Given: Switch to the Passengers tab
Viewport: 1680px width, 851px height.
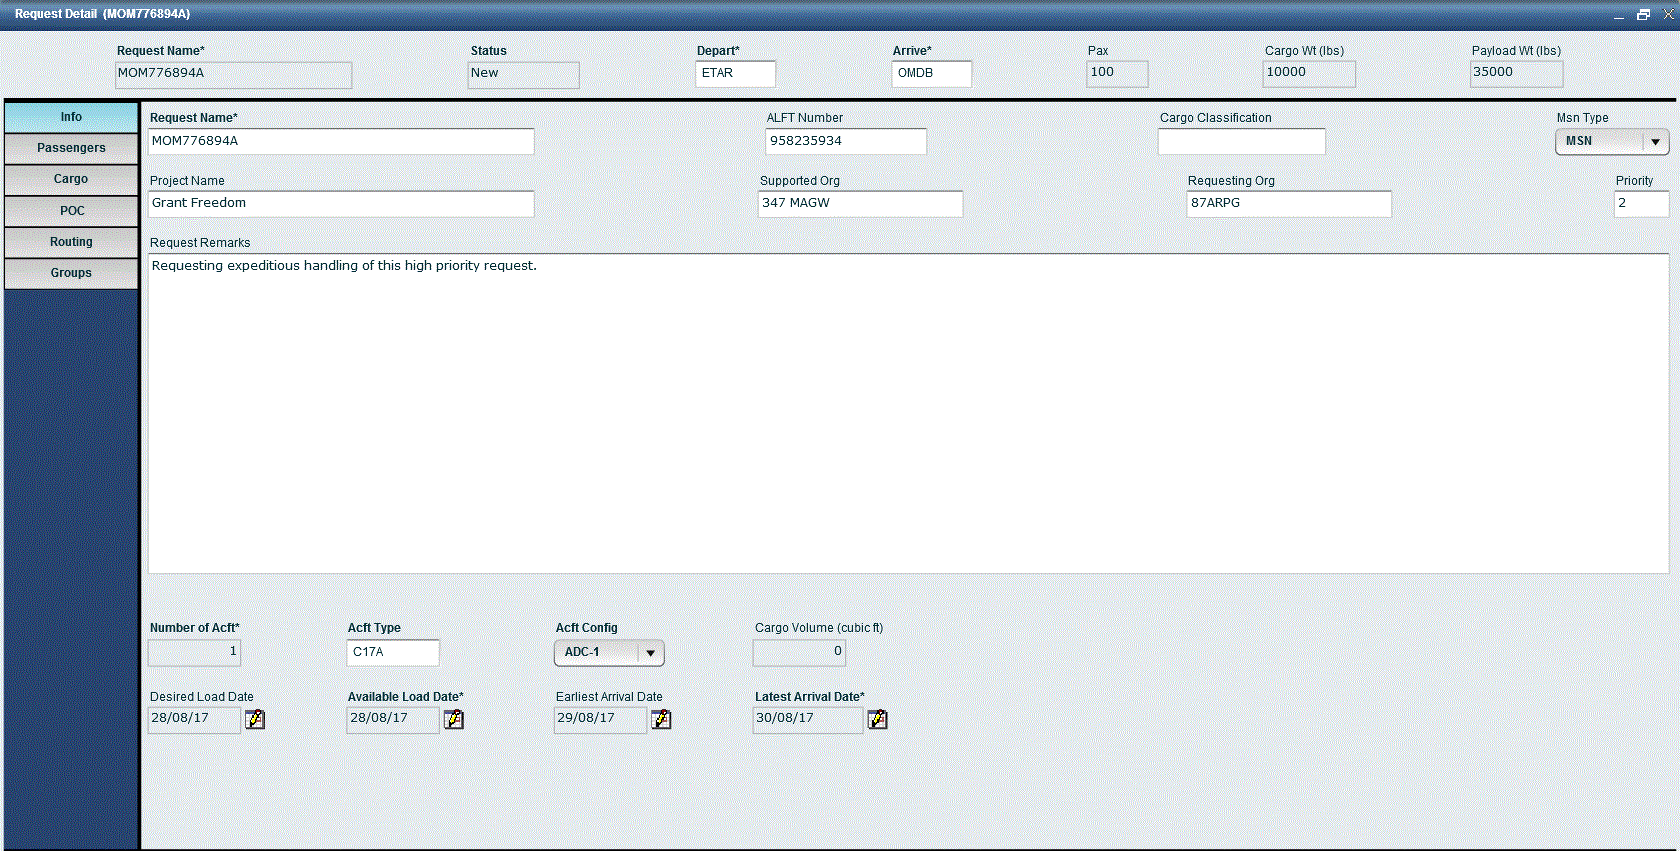Looking at the screenshot, I should pyautogui.click(x=71, y=148).
